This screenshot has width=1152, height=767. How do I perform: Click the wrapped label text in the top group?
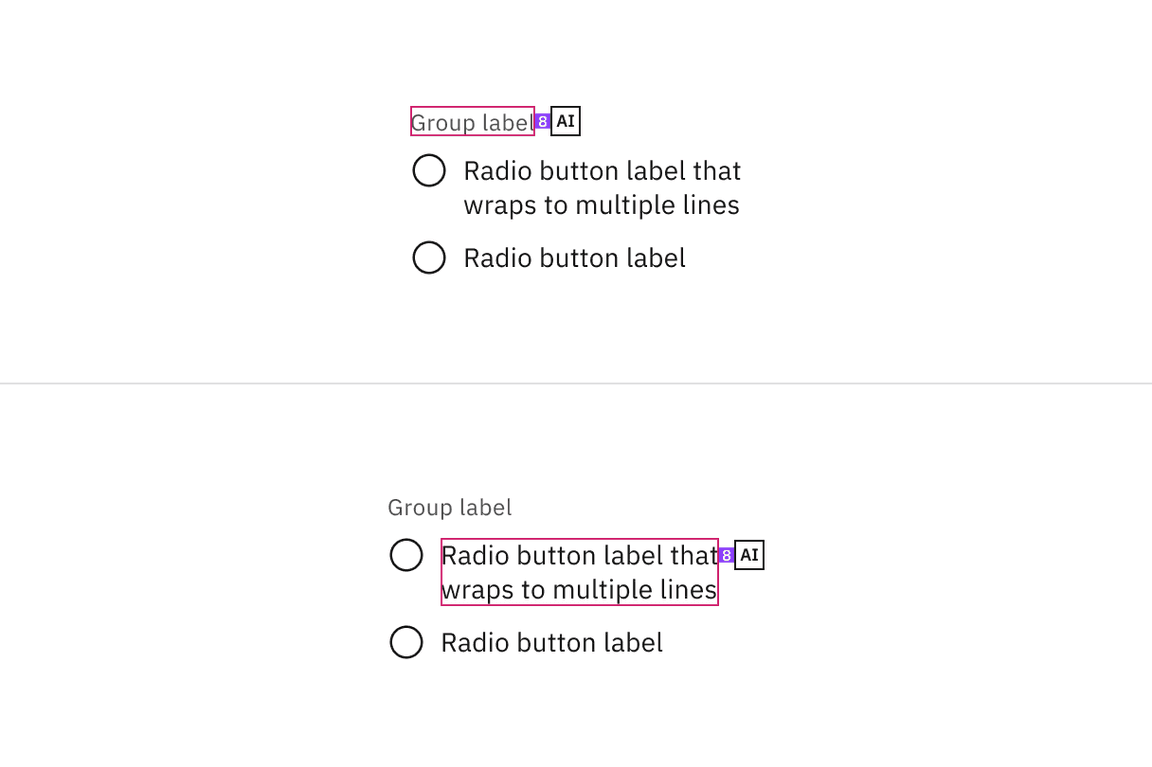[x=601, y=187]
